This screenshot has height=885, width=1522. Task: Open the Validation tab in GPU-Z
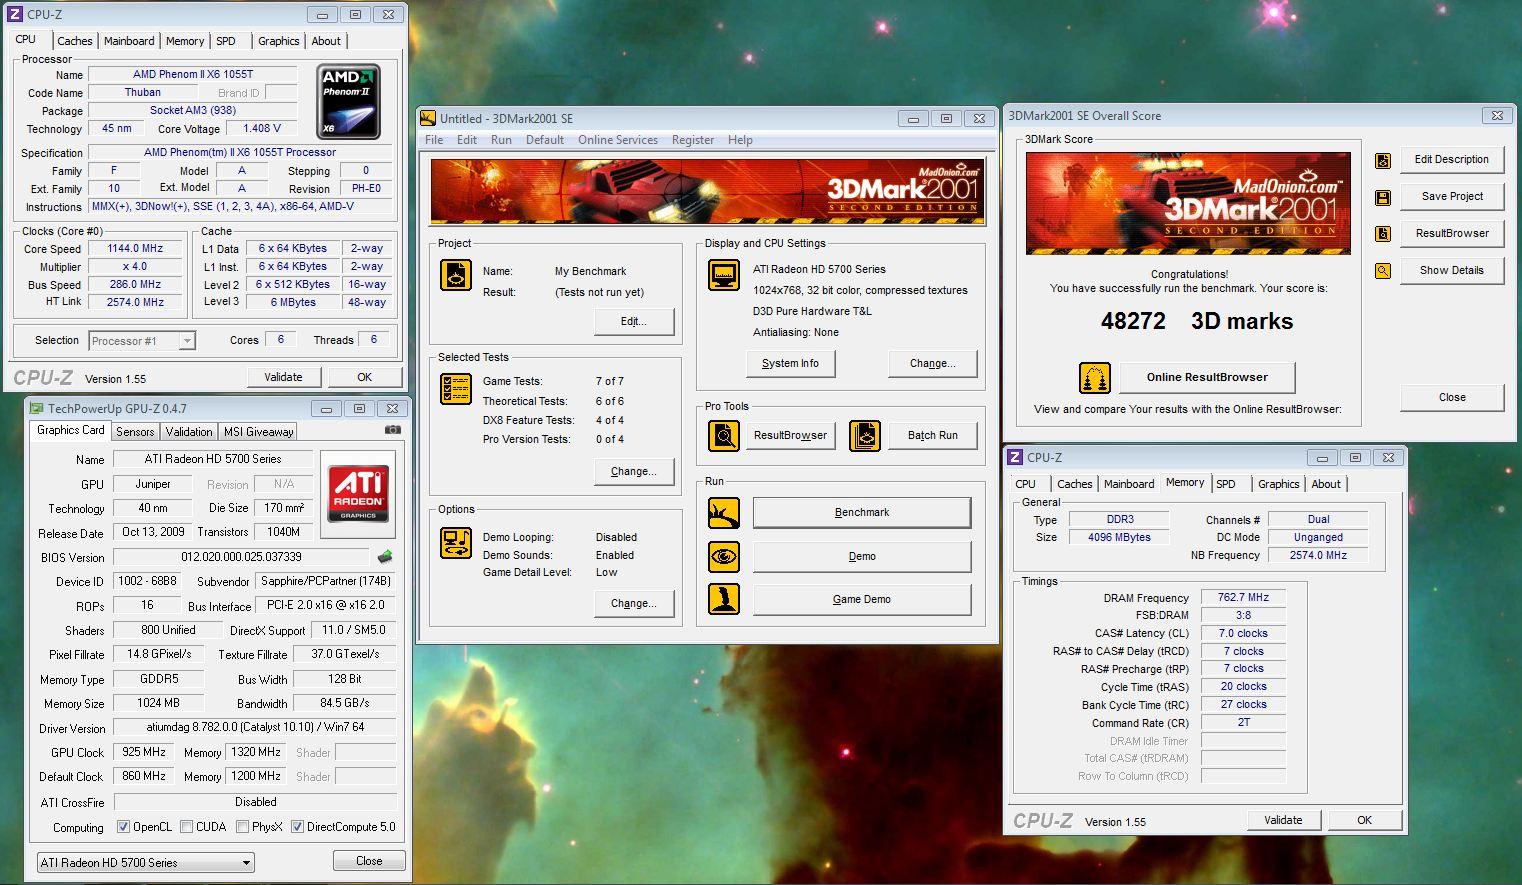coord(189,432)
